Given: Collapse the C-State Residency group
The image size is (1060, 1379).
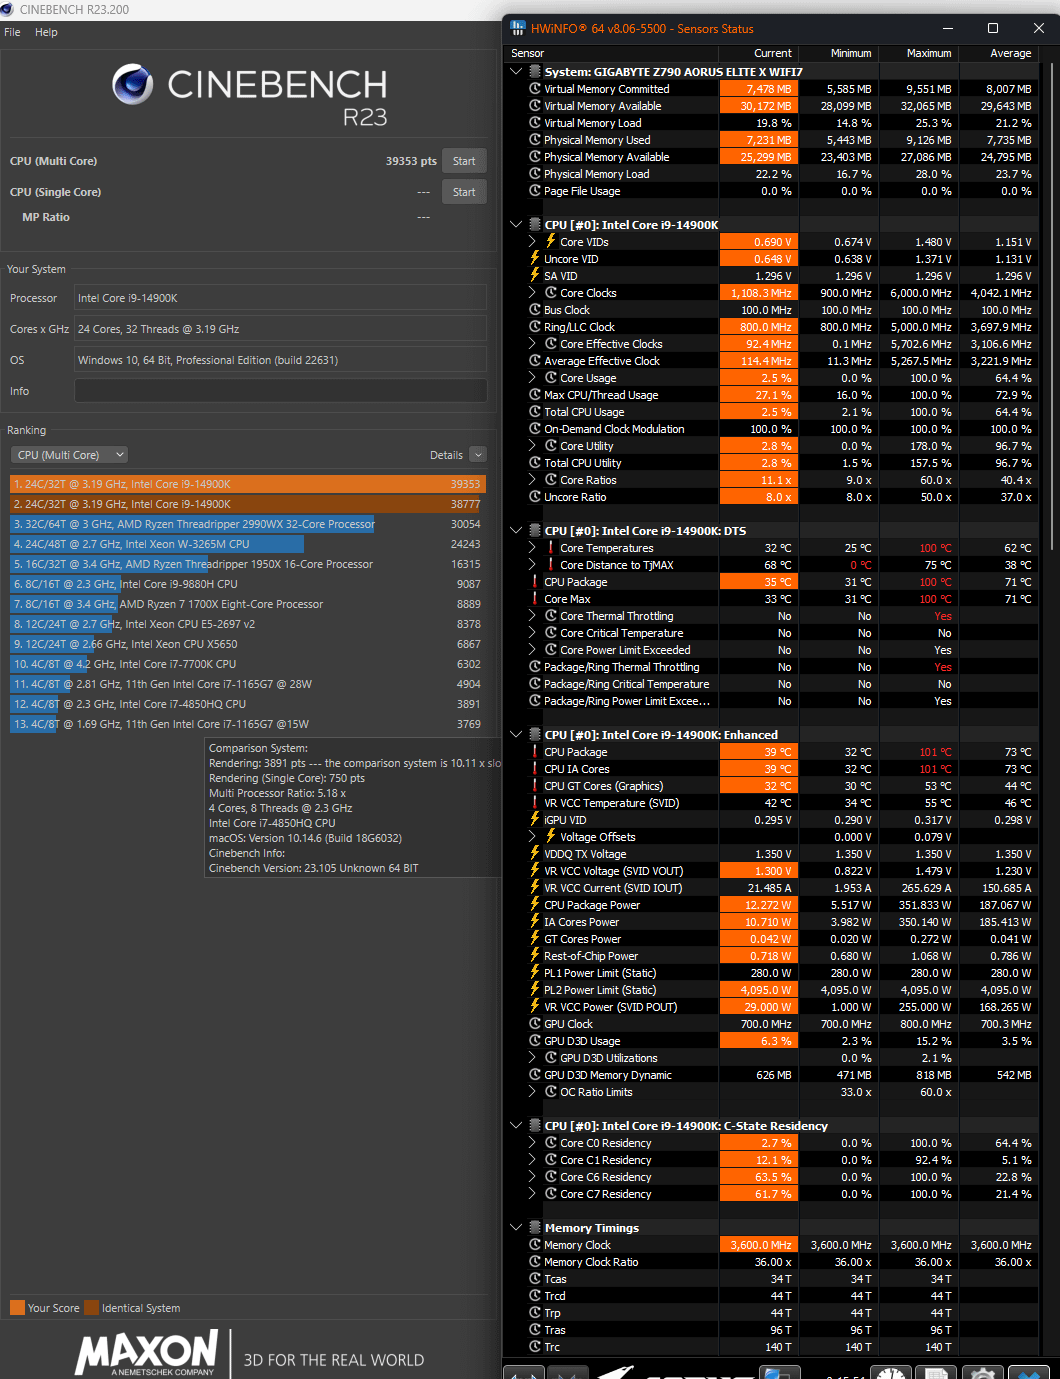Looking at the screenshot, I should click(x=516, y=1126).
